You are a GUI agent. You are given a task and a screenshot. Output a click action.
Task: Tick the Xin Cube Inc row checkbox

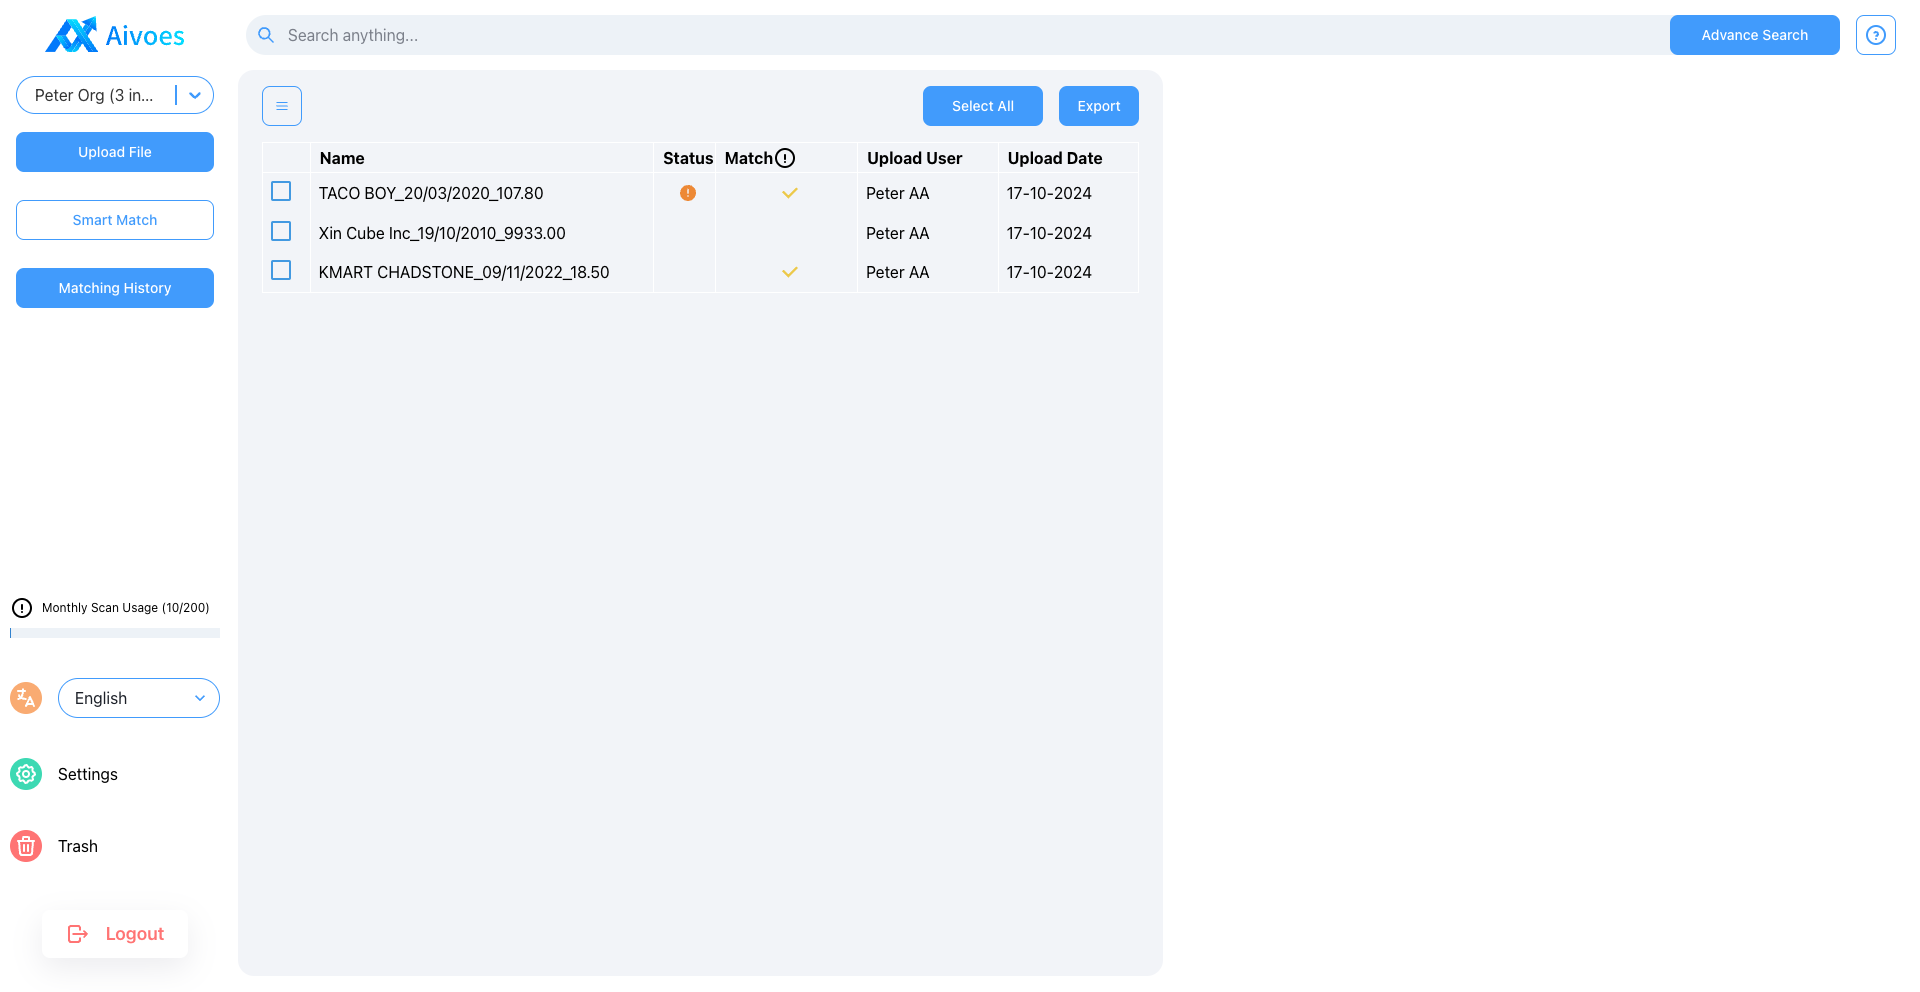point(281,231)
